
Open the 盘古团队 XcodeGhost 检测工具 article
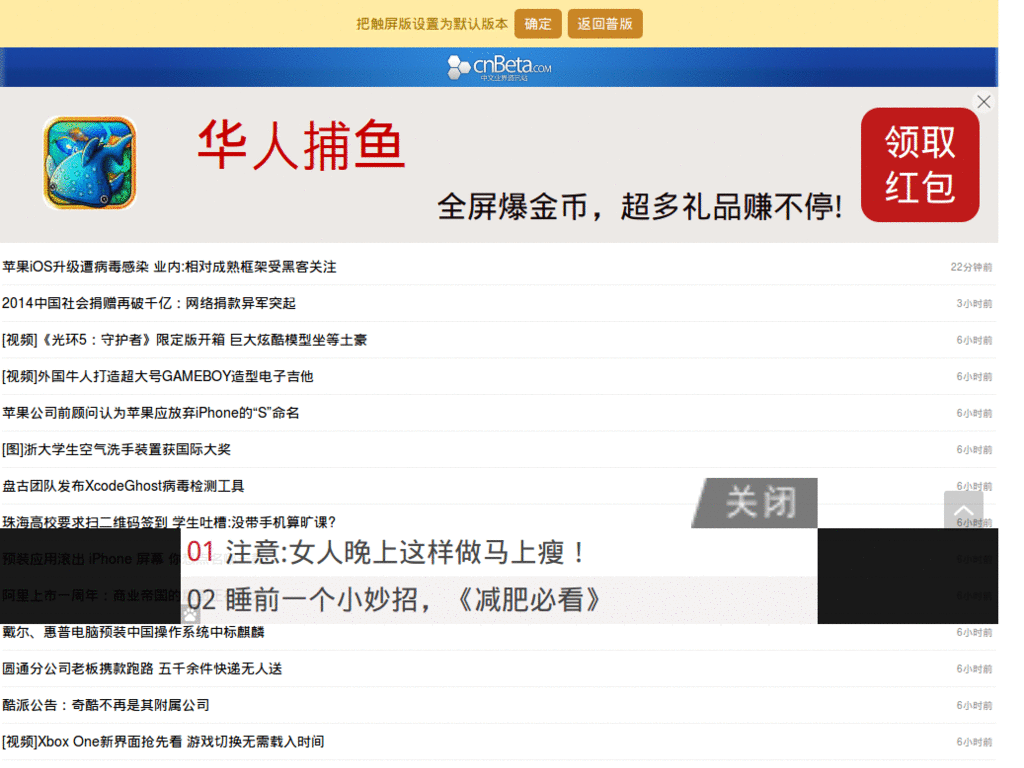coord(123,486)
